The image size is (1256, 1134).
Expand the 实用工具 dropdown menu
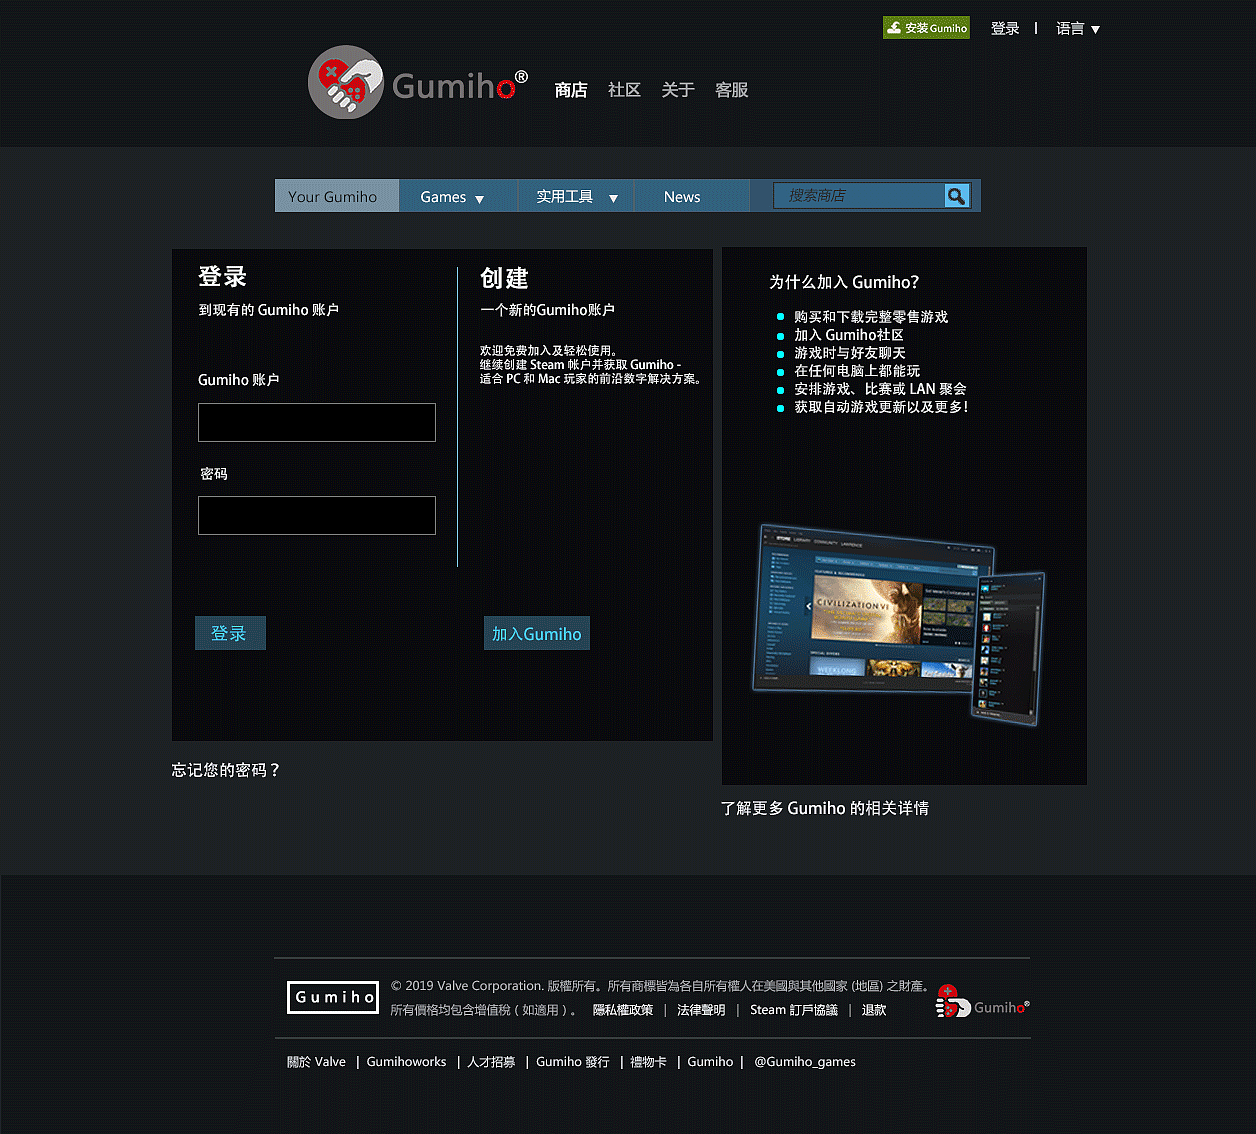576,197
